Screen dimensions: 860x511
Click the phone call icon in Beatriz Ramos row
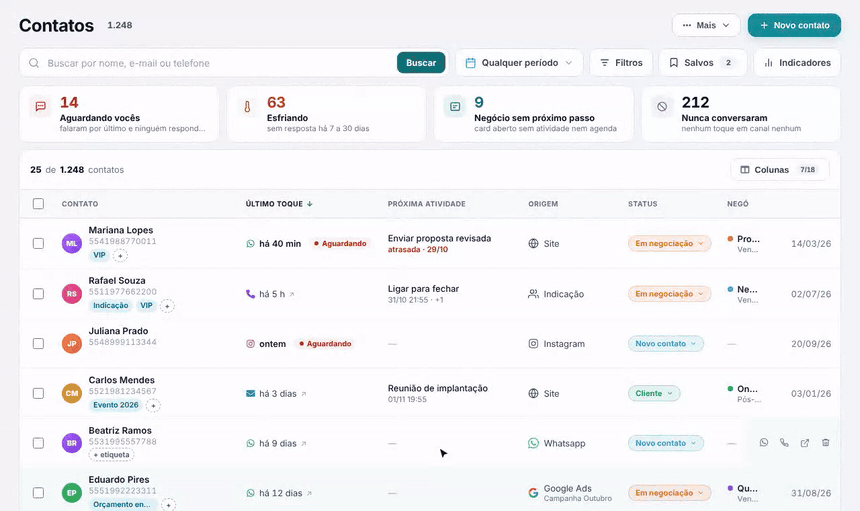click(x=784, y=442)
